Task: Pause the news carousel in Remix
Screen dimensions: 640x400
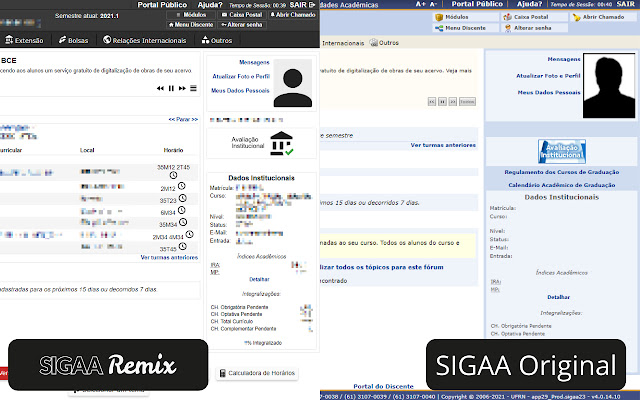Action: coord(171,88)
